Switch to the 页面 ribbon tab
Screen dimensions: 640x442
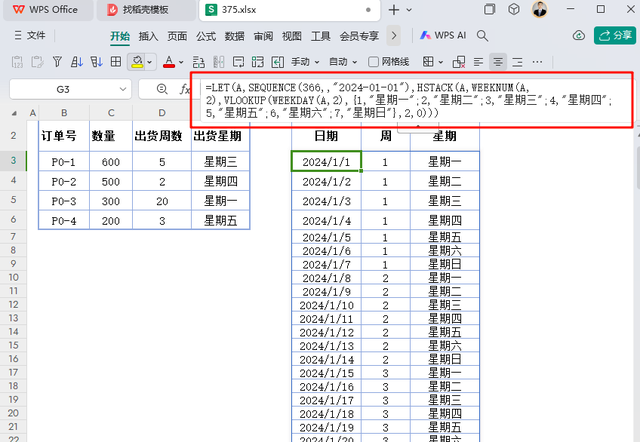[177, 36]
